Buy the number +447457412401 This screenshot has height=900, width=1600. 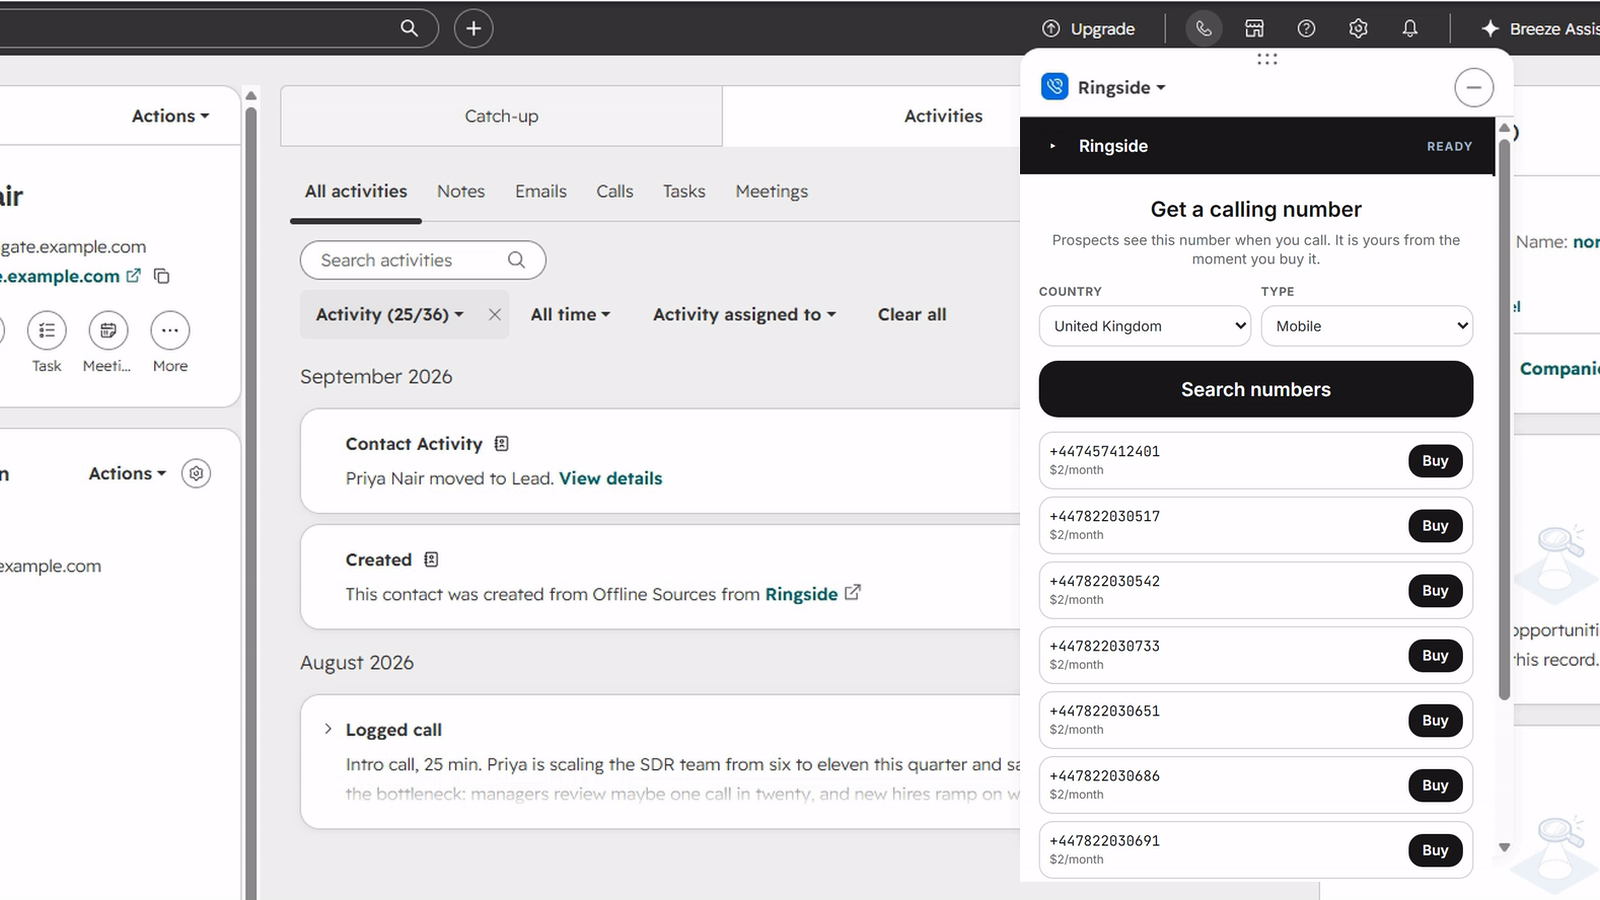pyautogui.click(x=1435, y=461)
